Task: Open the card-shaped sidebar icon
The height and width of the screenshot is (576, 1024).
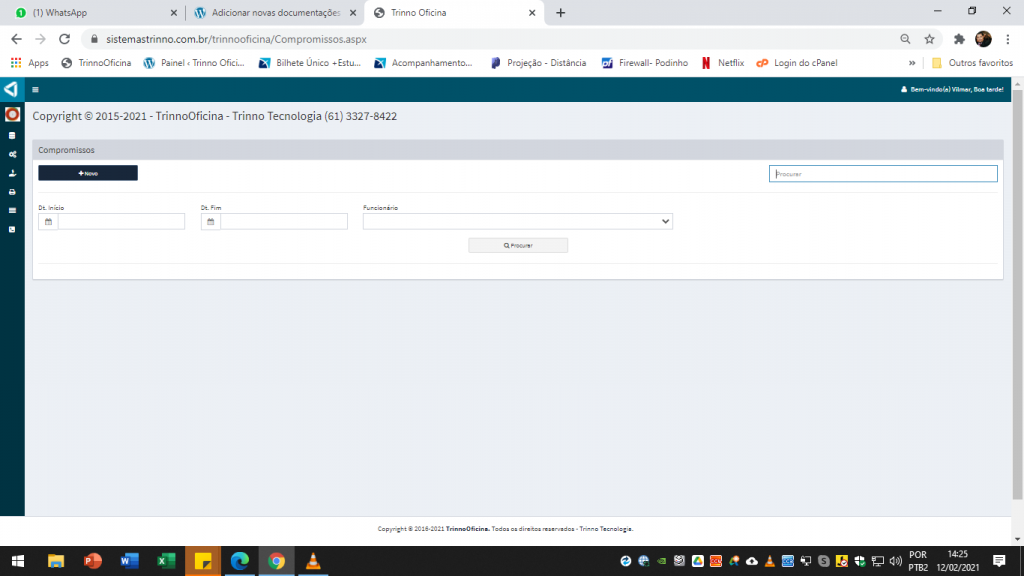Action: 12,210
